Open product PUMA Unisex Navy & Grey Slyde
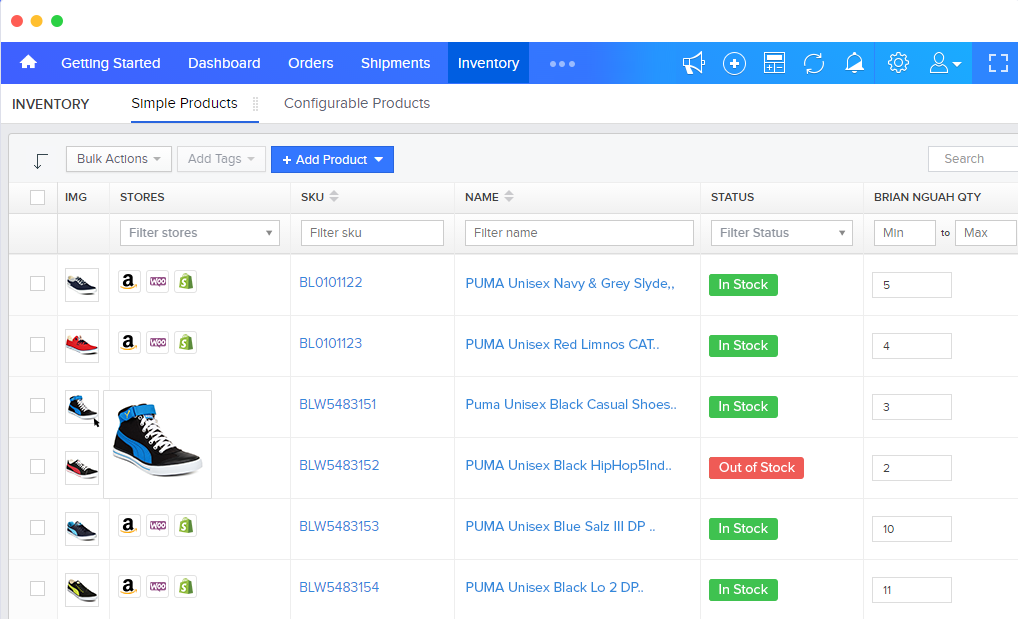Viewport: 1018px width, 619px height. (570, 284)
